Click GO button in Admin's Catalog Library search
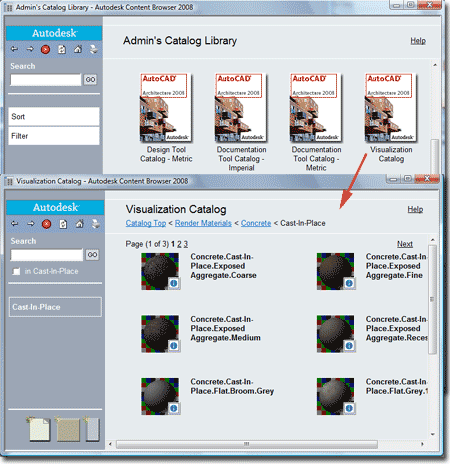 click(90, 80)
